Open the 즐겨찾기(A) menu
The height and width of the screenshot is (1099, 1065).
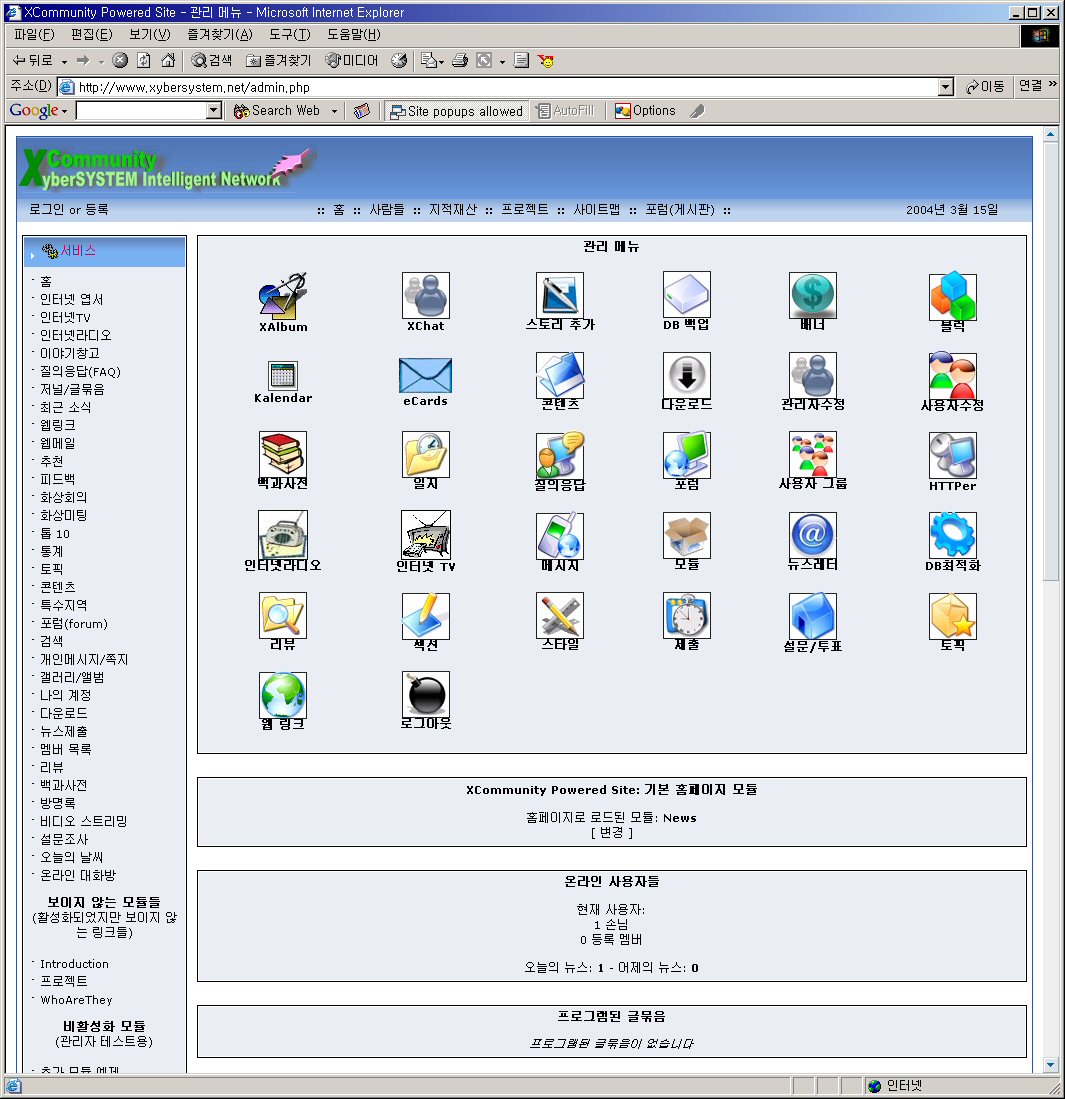pyautogui.click(x=219, y=35)
